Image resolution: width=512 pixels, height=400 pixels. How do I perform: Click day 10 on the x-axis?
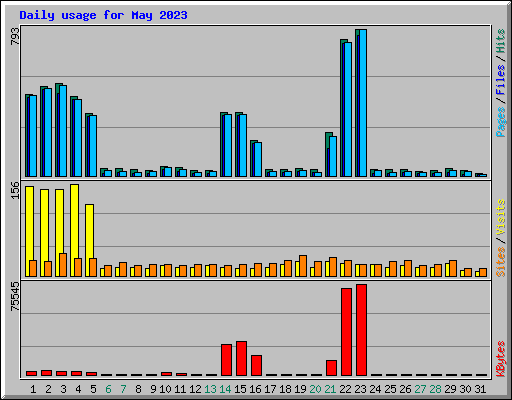coord(165,389)
